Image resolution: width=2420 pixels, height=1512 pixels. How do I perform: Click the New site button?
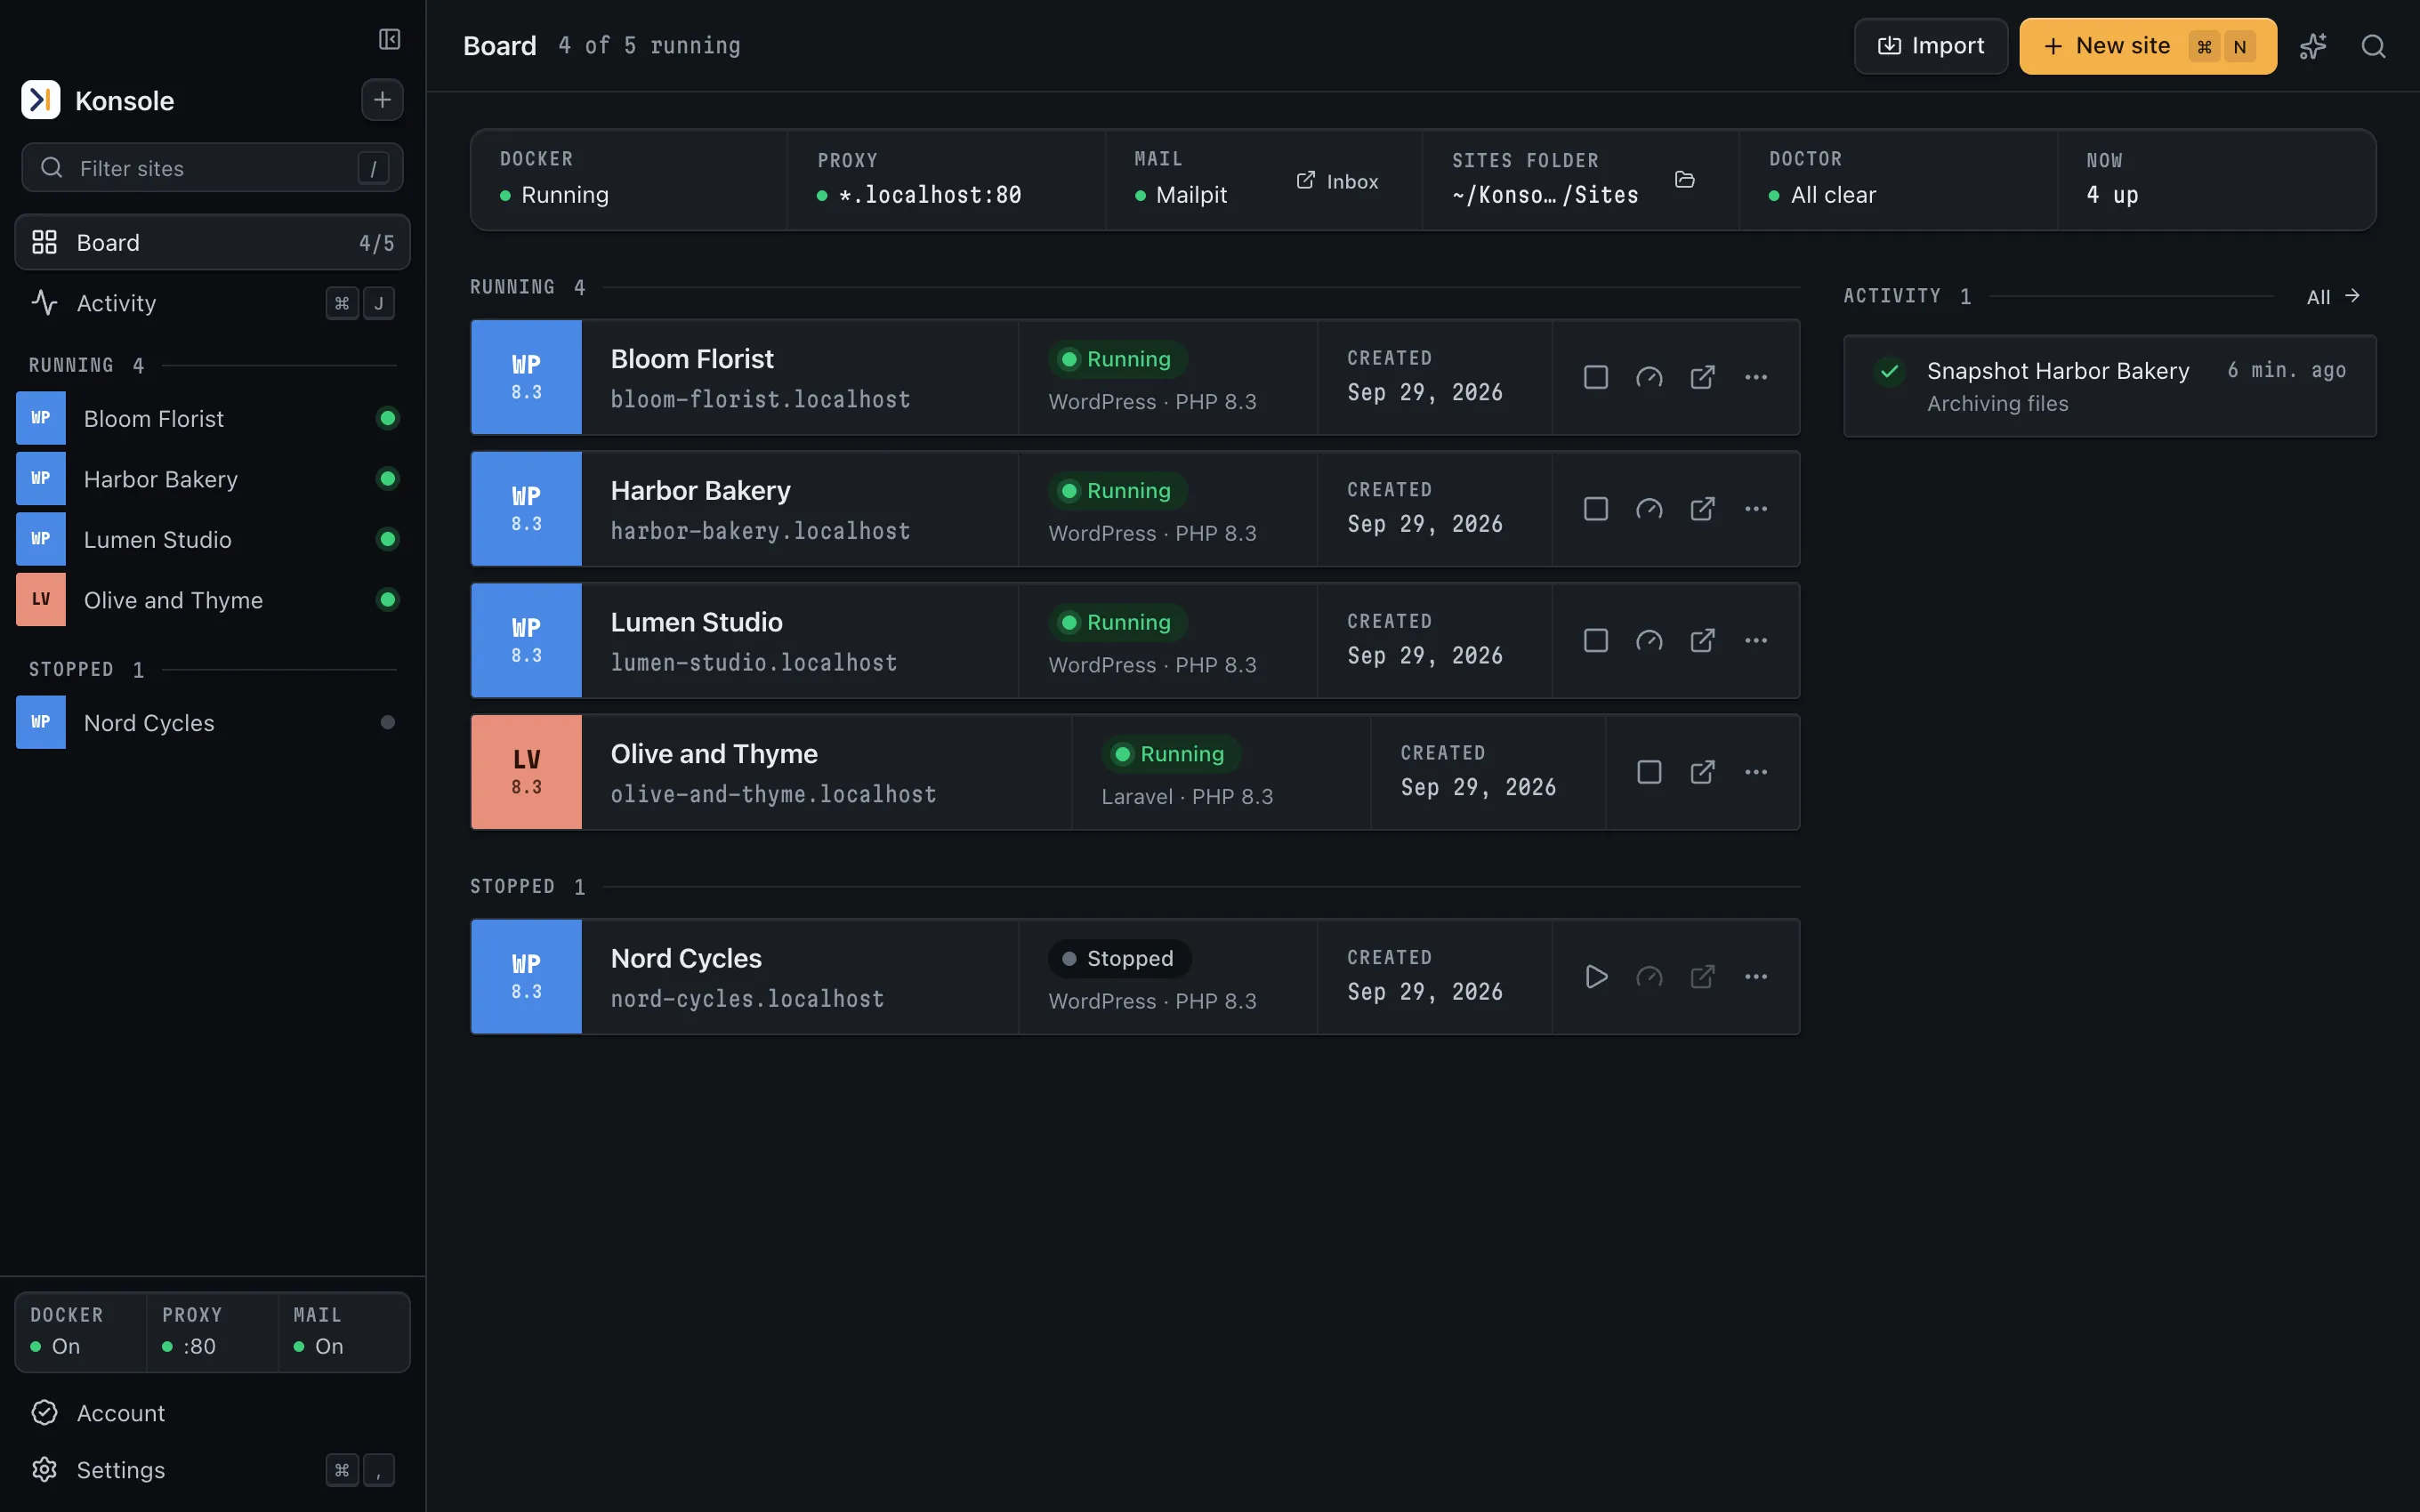tap(2147, 46)
